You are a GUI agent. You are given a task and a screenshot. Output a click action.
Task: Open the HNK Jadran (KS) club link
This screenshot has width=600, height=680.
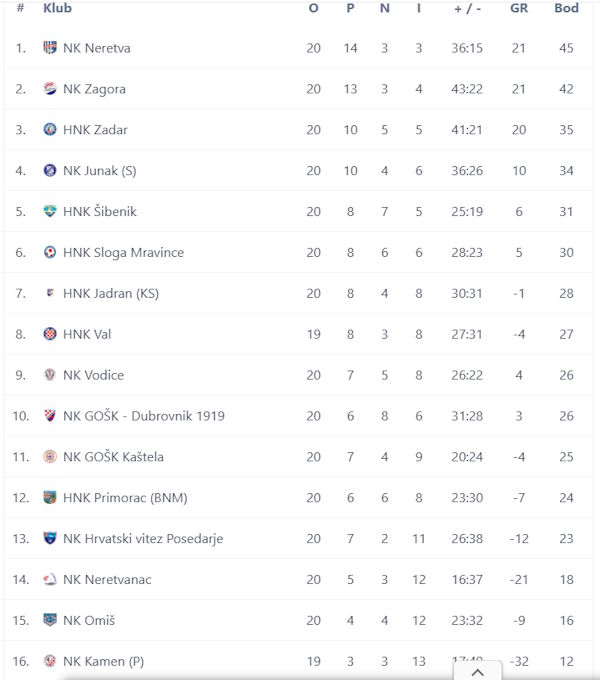click(111, 293)
